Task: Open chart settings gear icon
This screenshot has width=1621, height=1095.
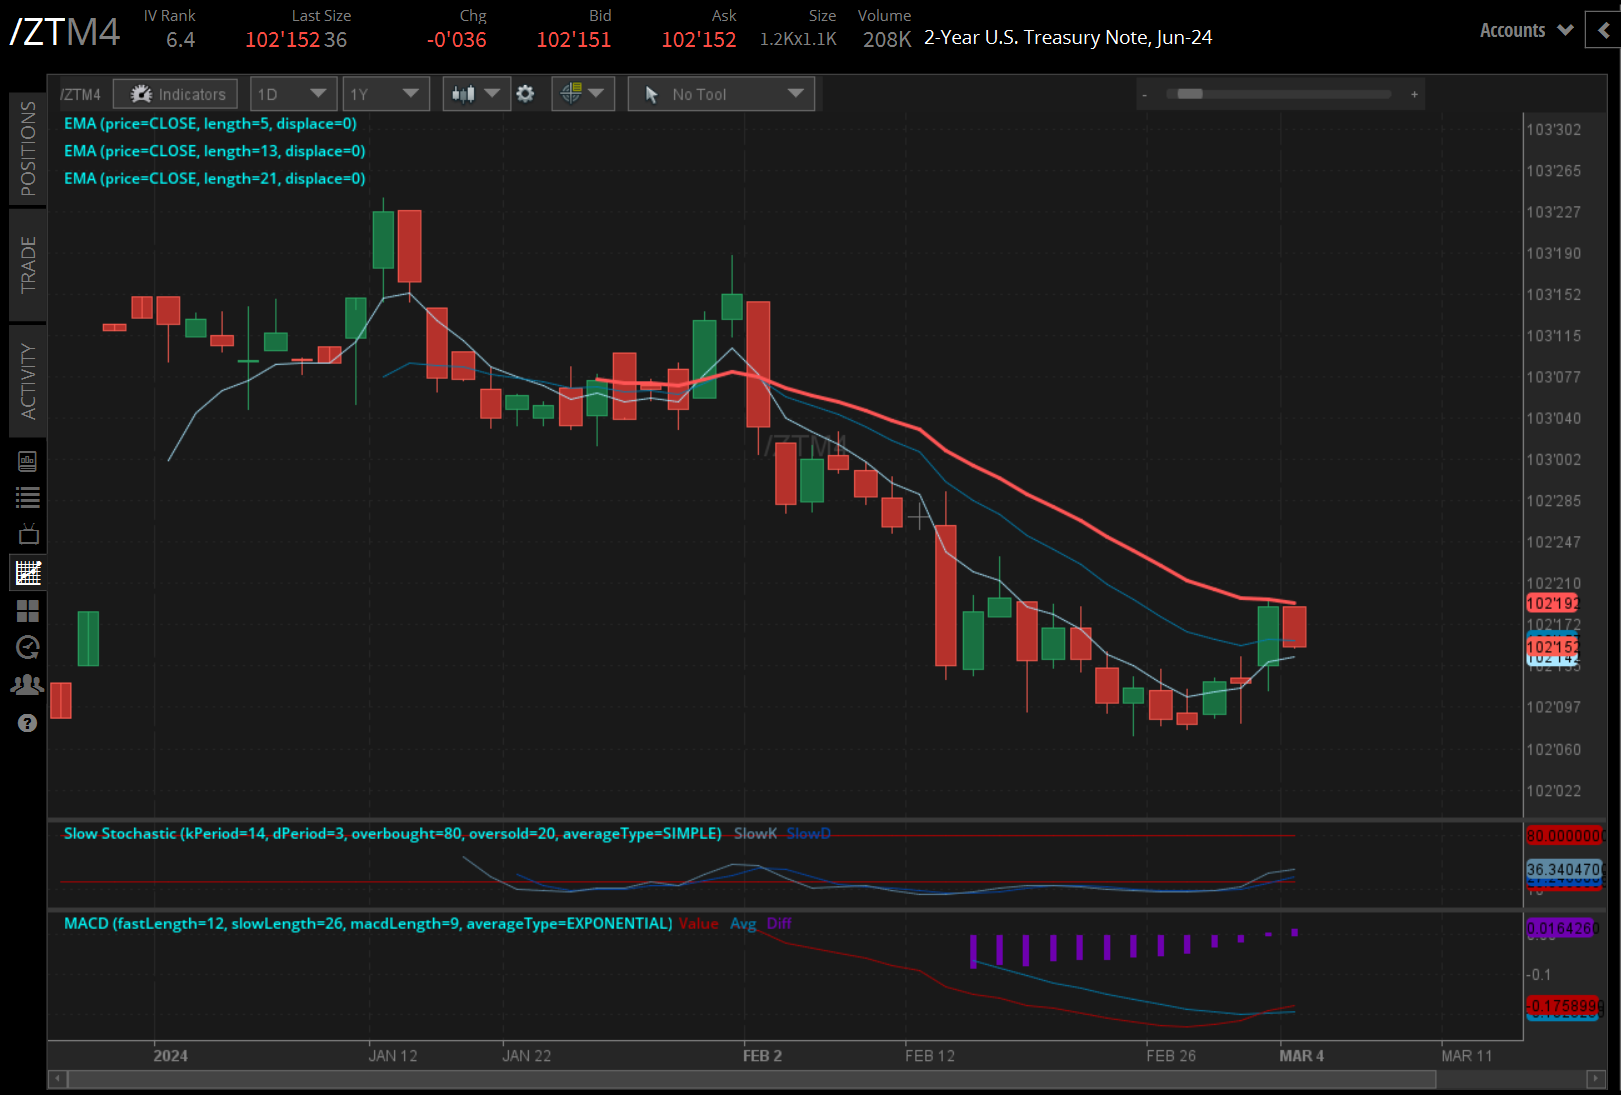Action: click(x=525, y=94)
